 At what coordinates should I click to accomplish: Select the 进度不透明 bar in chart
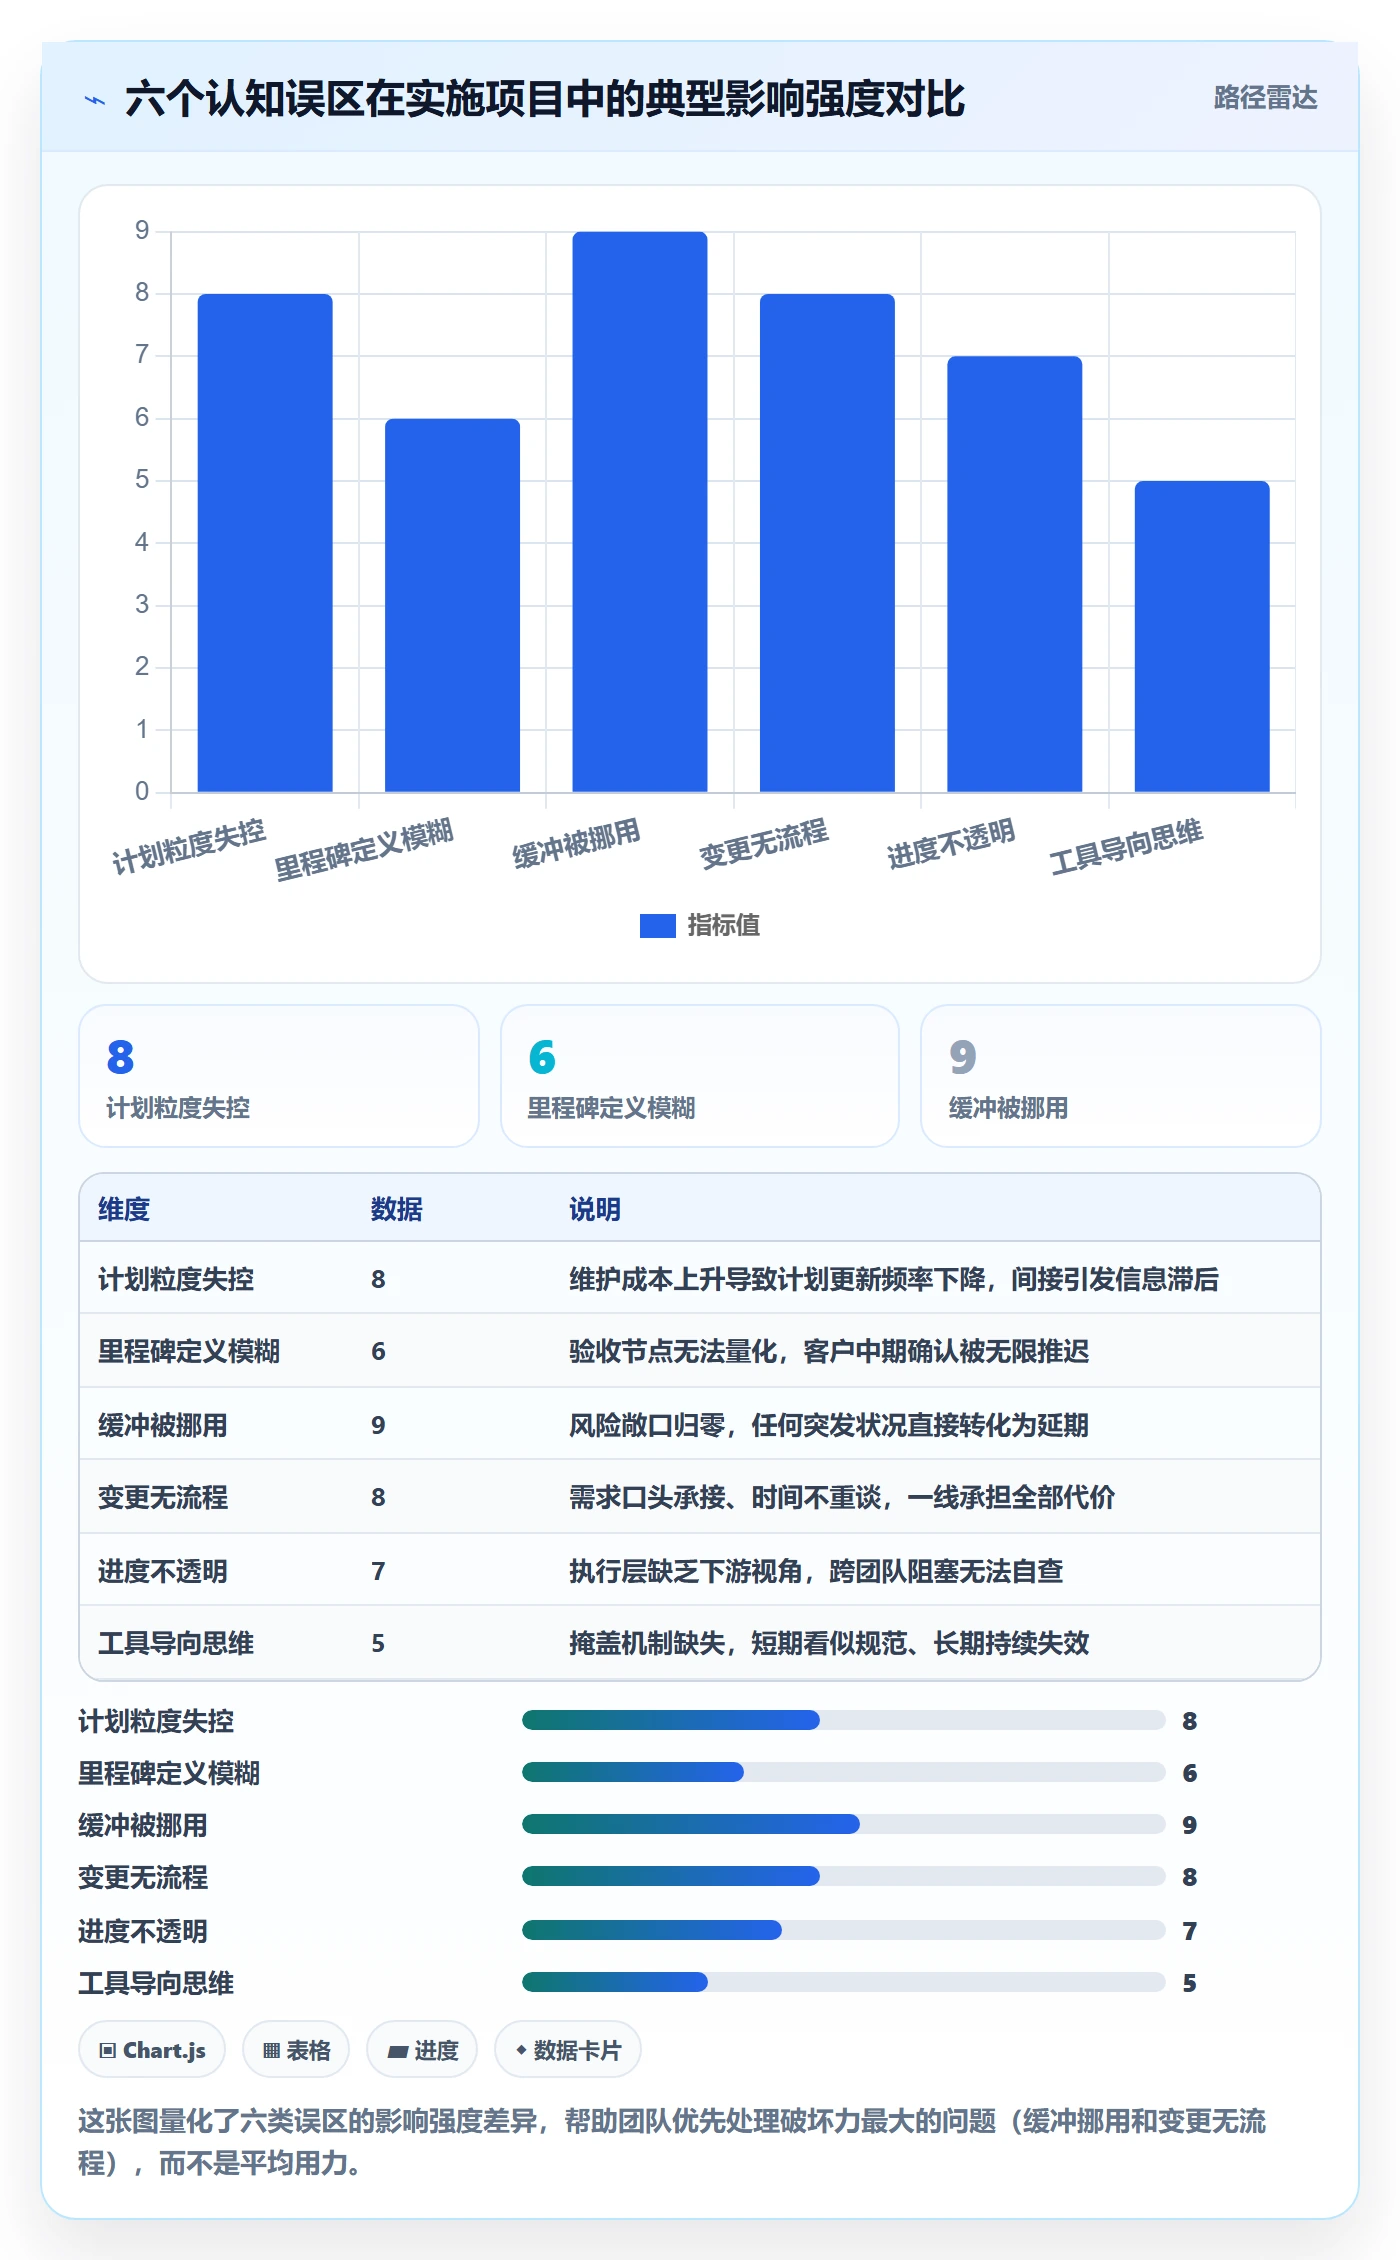pos(1014,574)
